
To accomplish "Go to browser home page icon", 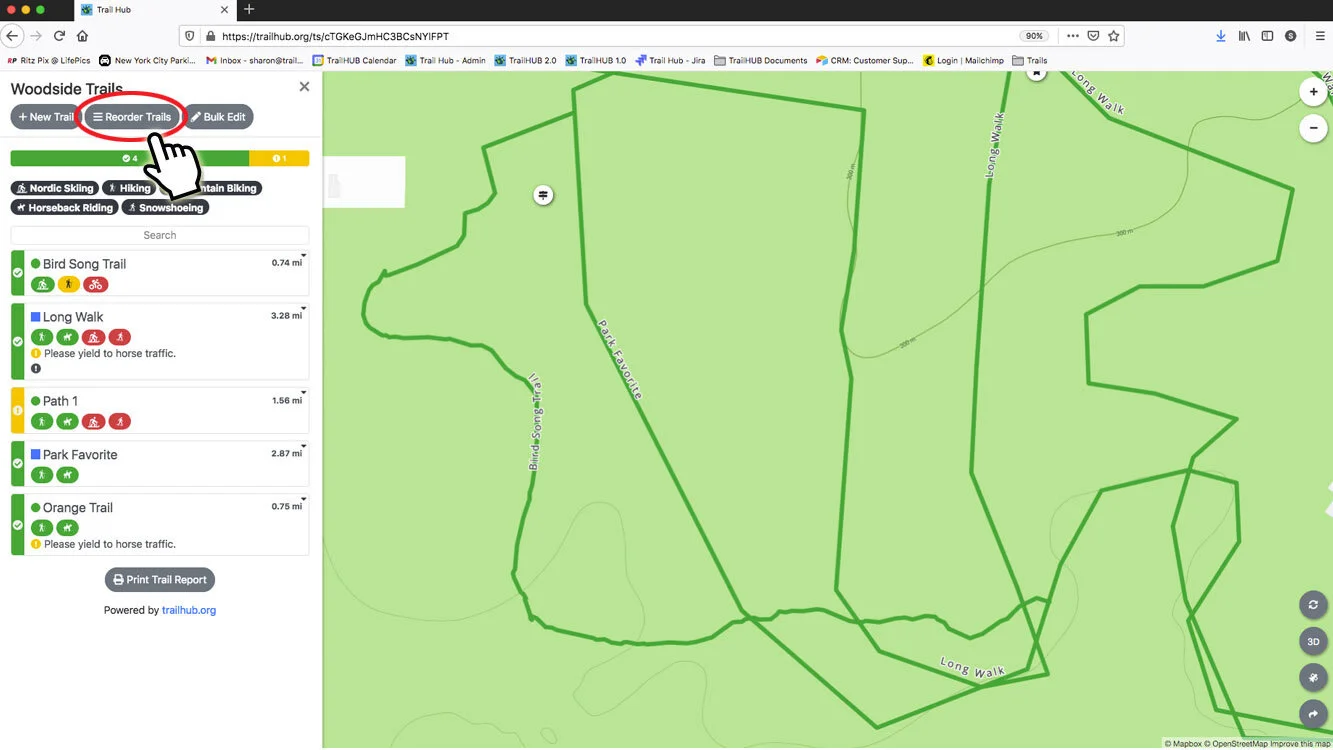I will coord(83,36).
